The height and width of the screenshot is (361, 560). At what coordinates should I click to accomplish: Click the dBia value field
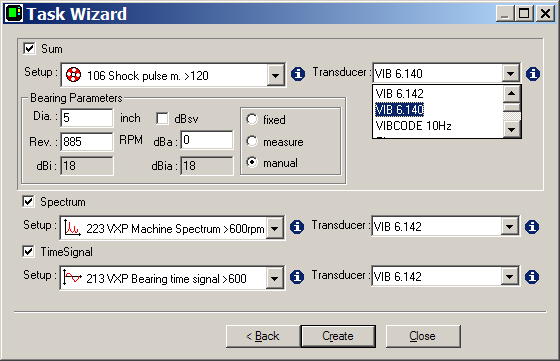[207, 166]
